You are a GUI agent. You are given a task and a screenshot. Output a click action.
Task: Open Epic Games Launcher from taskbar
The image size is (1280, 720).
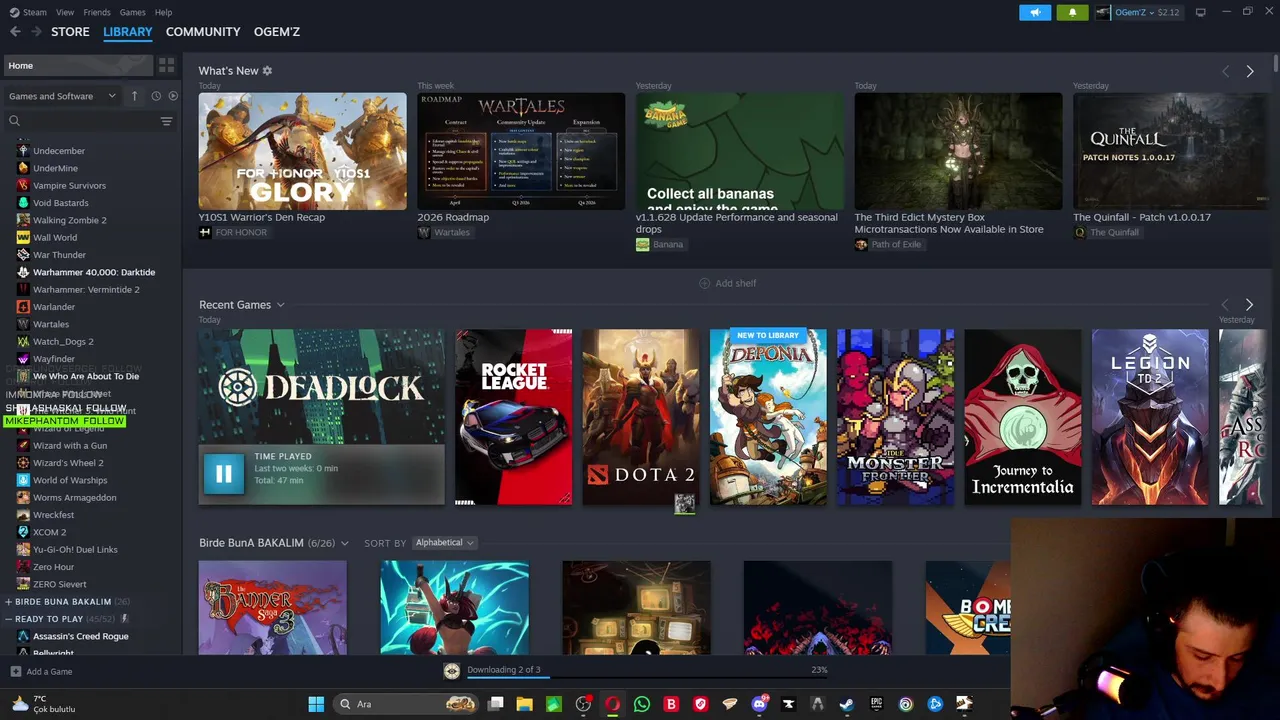click(876, 704)
